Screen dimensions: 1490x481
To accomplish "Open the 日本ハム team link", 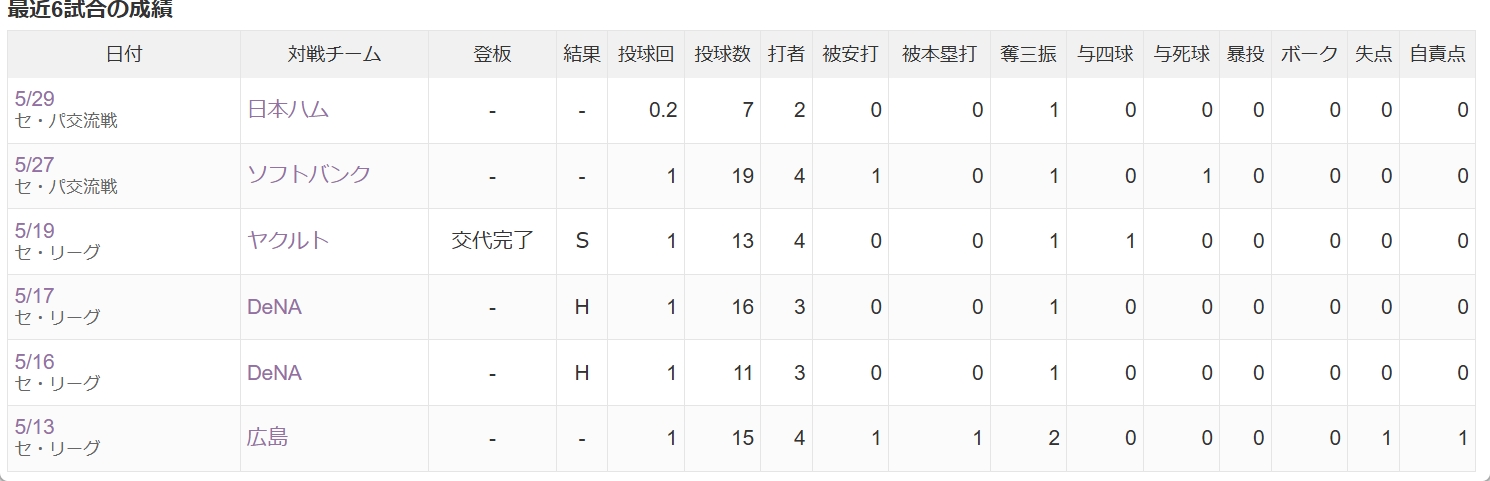I will pyautogui.click(x=288, y=109).
